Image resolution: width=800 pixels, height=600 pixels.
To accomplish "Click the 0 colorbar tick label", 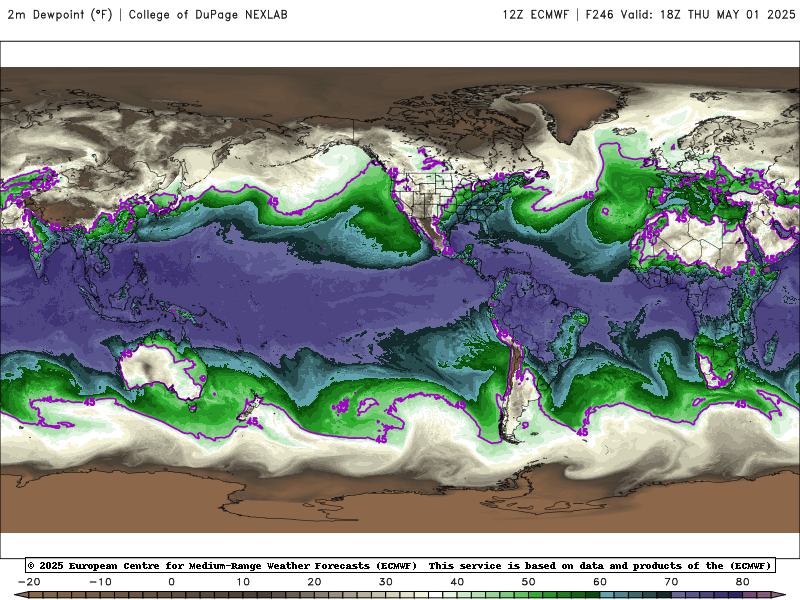I will 171,582.
